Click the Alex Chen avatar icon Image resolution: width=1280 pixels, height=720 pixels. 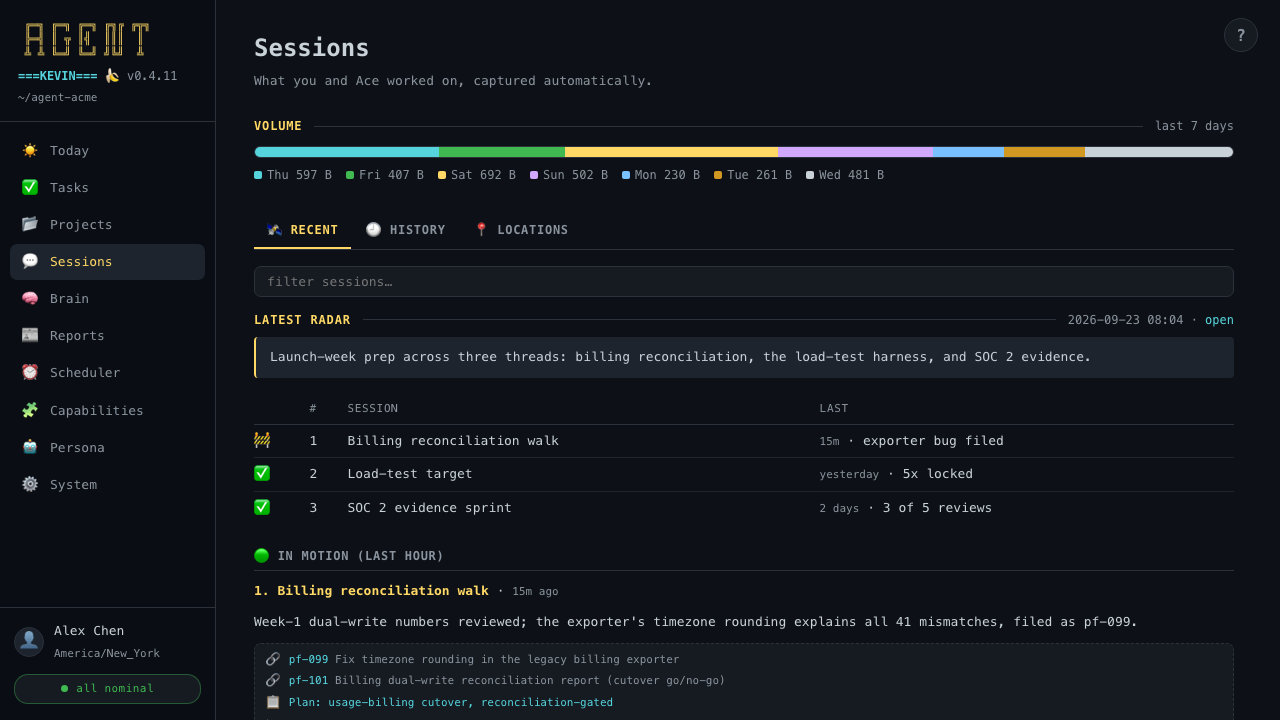(29, 641)
